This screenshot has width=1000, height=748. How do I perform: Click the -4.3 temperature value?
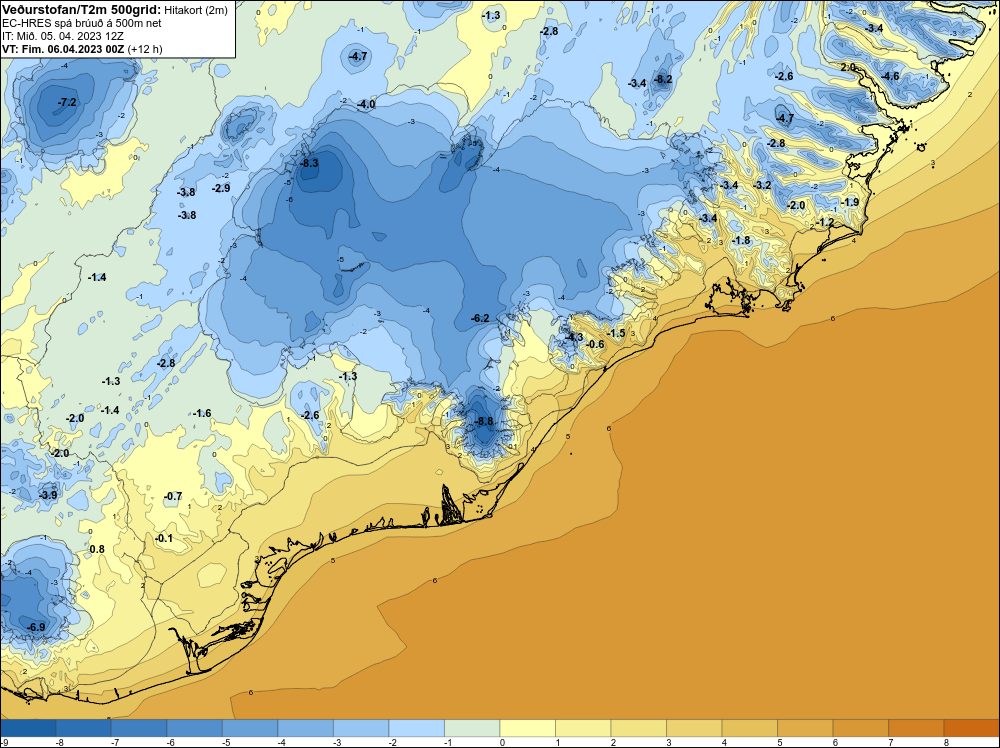pos(574,337)
